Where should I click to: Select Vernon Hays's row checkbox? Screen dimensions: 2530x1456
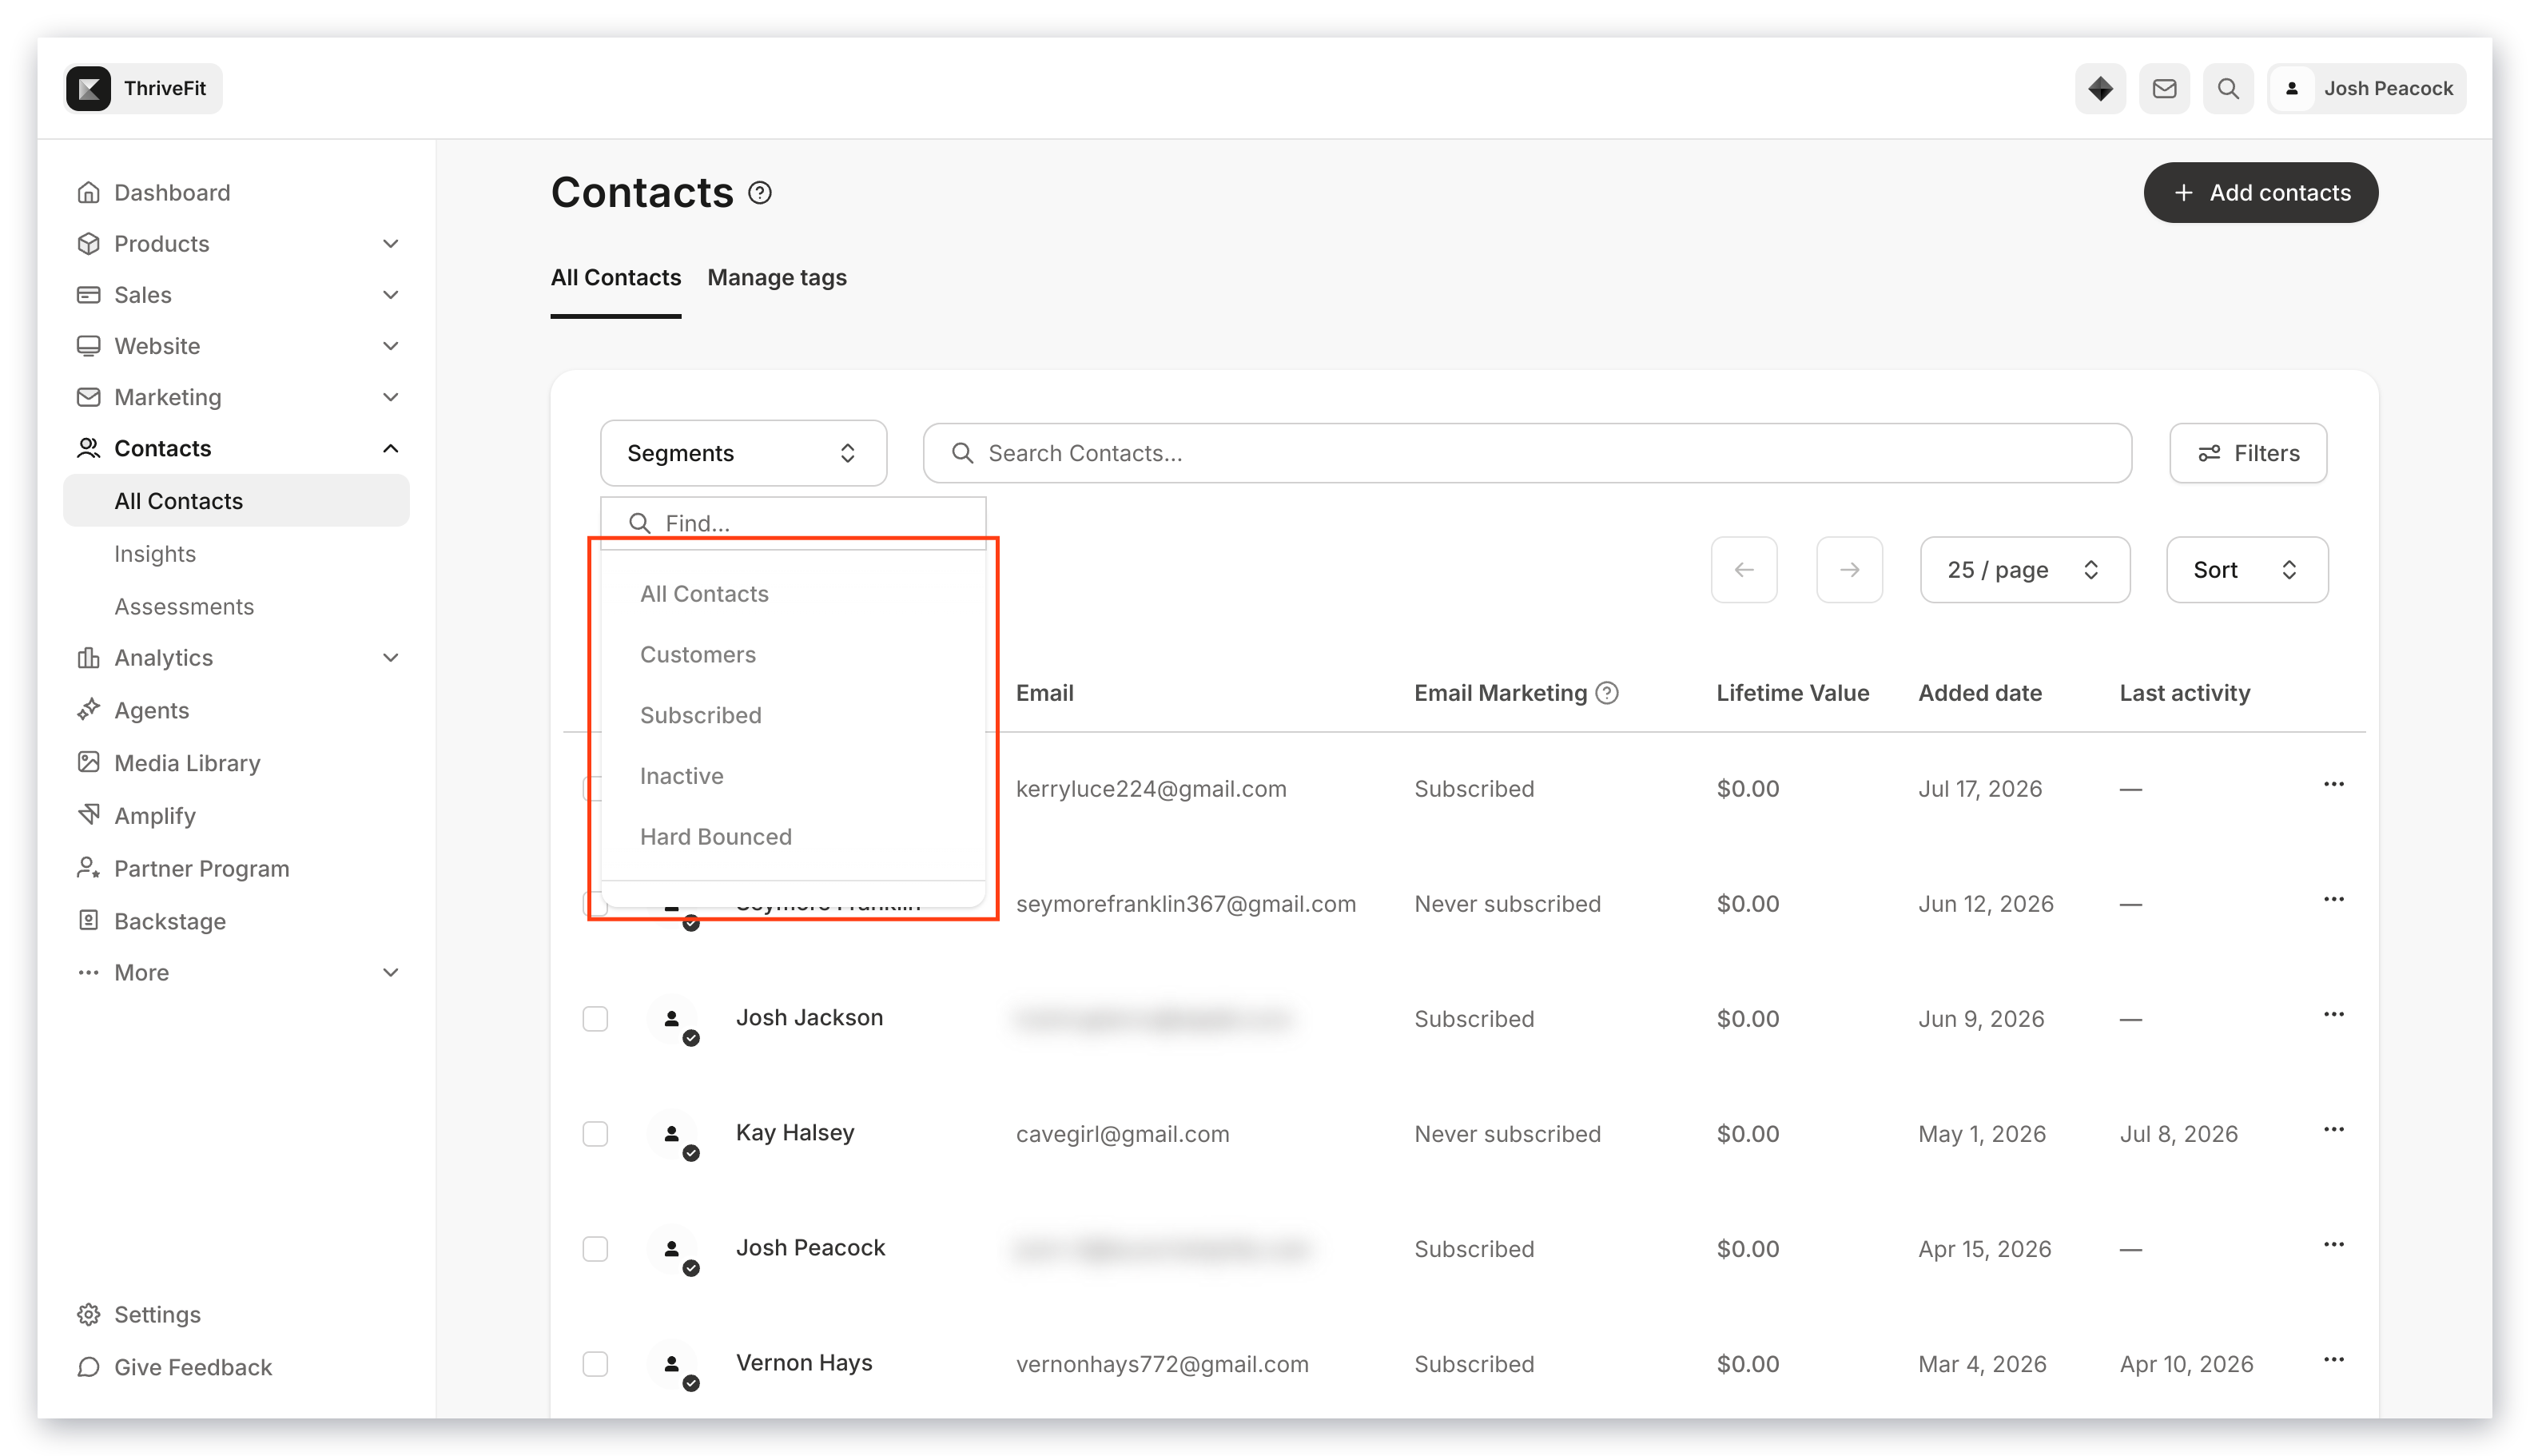click(x=595, y=1364)
